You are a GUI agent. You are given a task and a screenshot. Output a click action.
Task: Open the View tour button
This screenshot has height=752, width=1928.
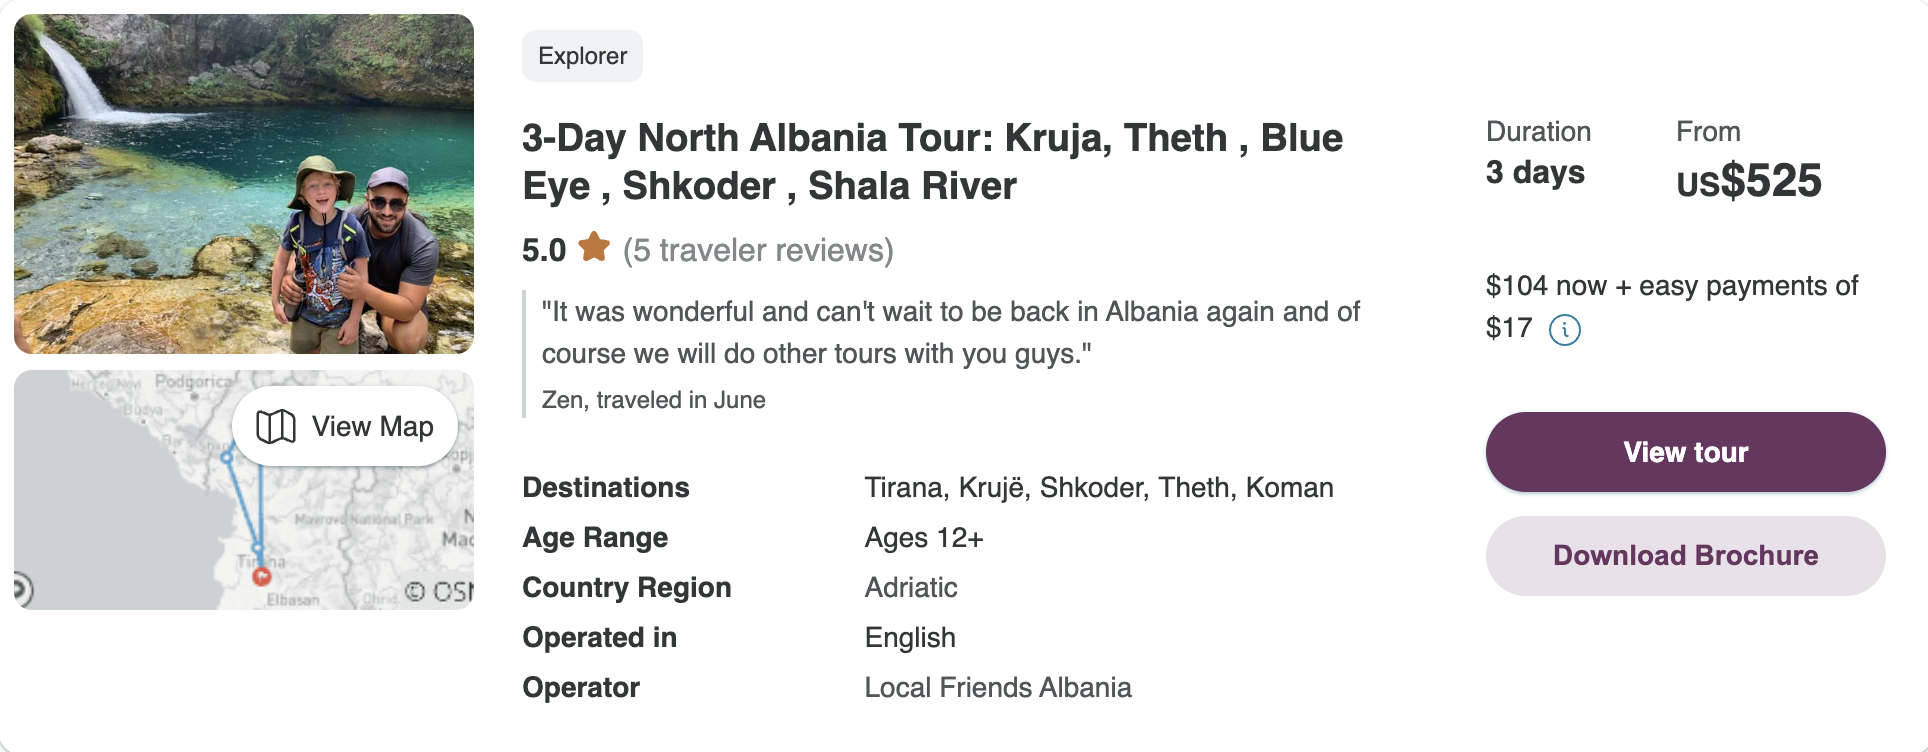1685,452
